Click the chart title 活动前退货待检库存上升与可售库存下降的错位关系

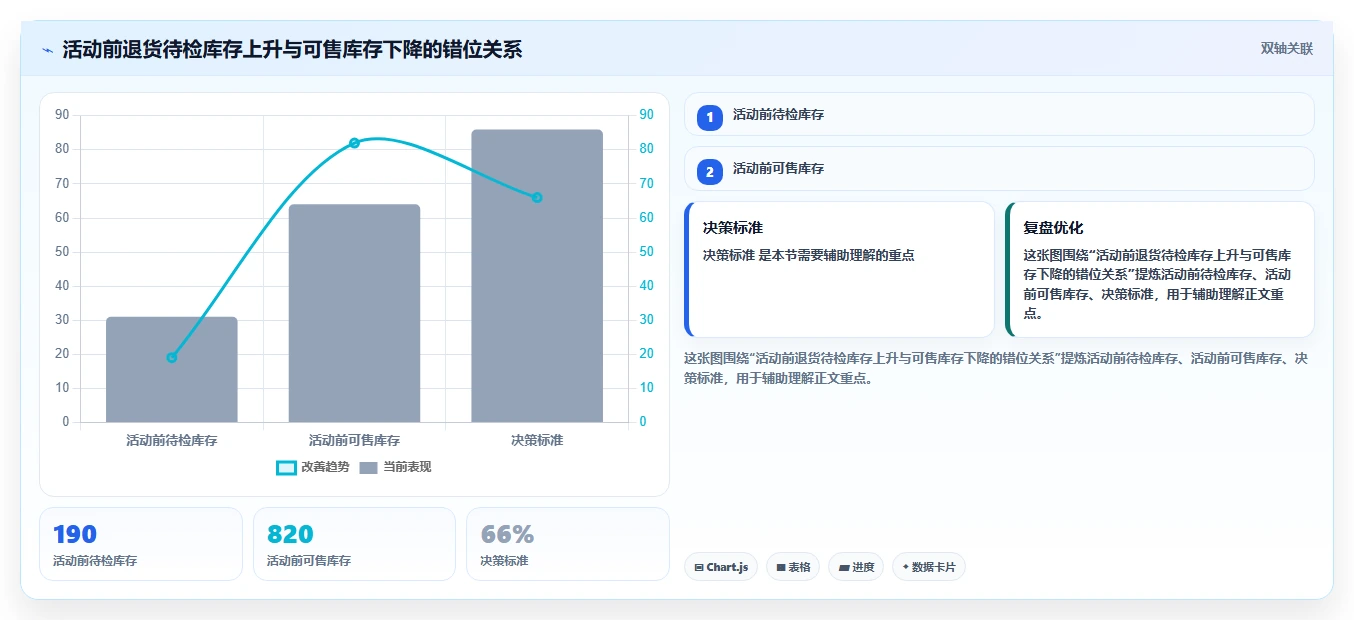pyautogui.click(x=292, y=49)
